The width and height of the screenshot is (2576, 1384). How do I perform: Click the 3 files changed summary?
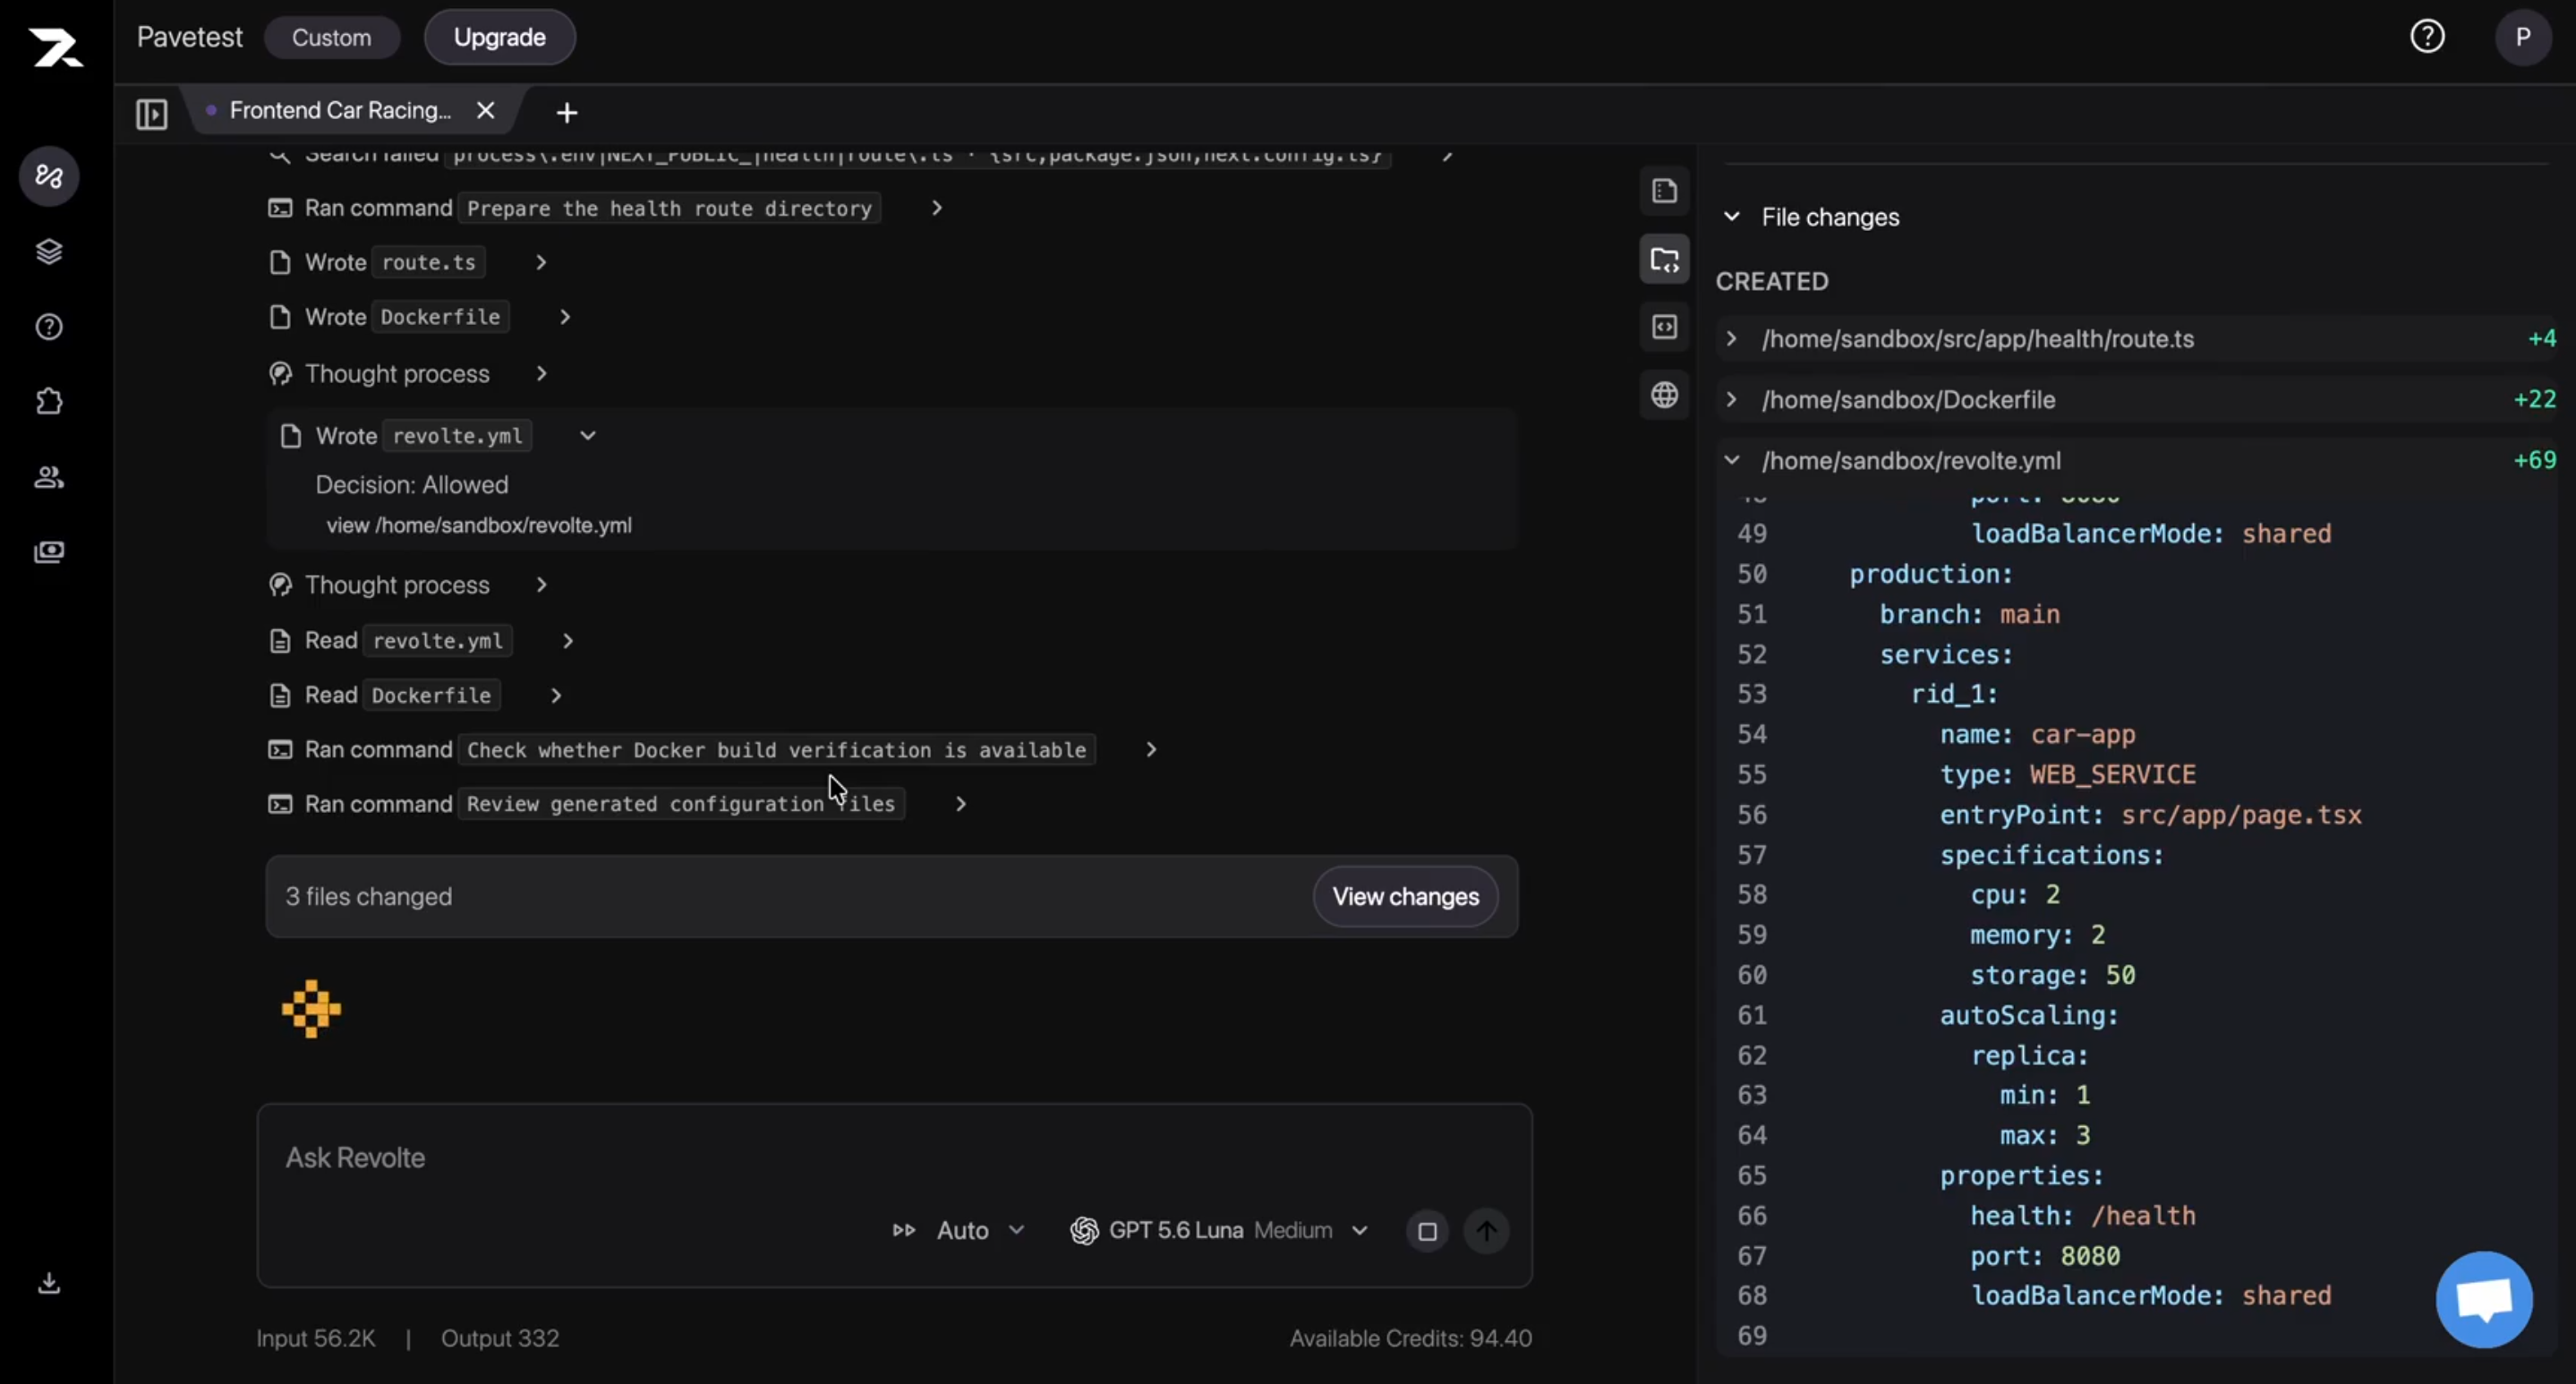368,897
